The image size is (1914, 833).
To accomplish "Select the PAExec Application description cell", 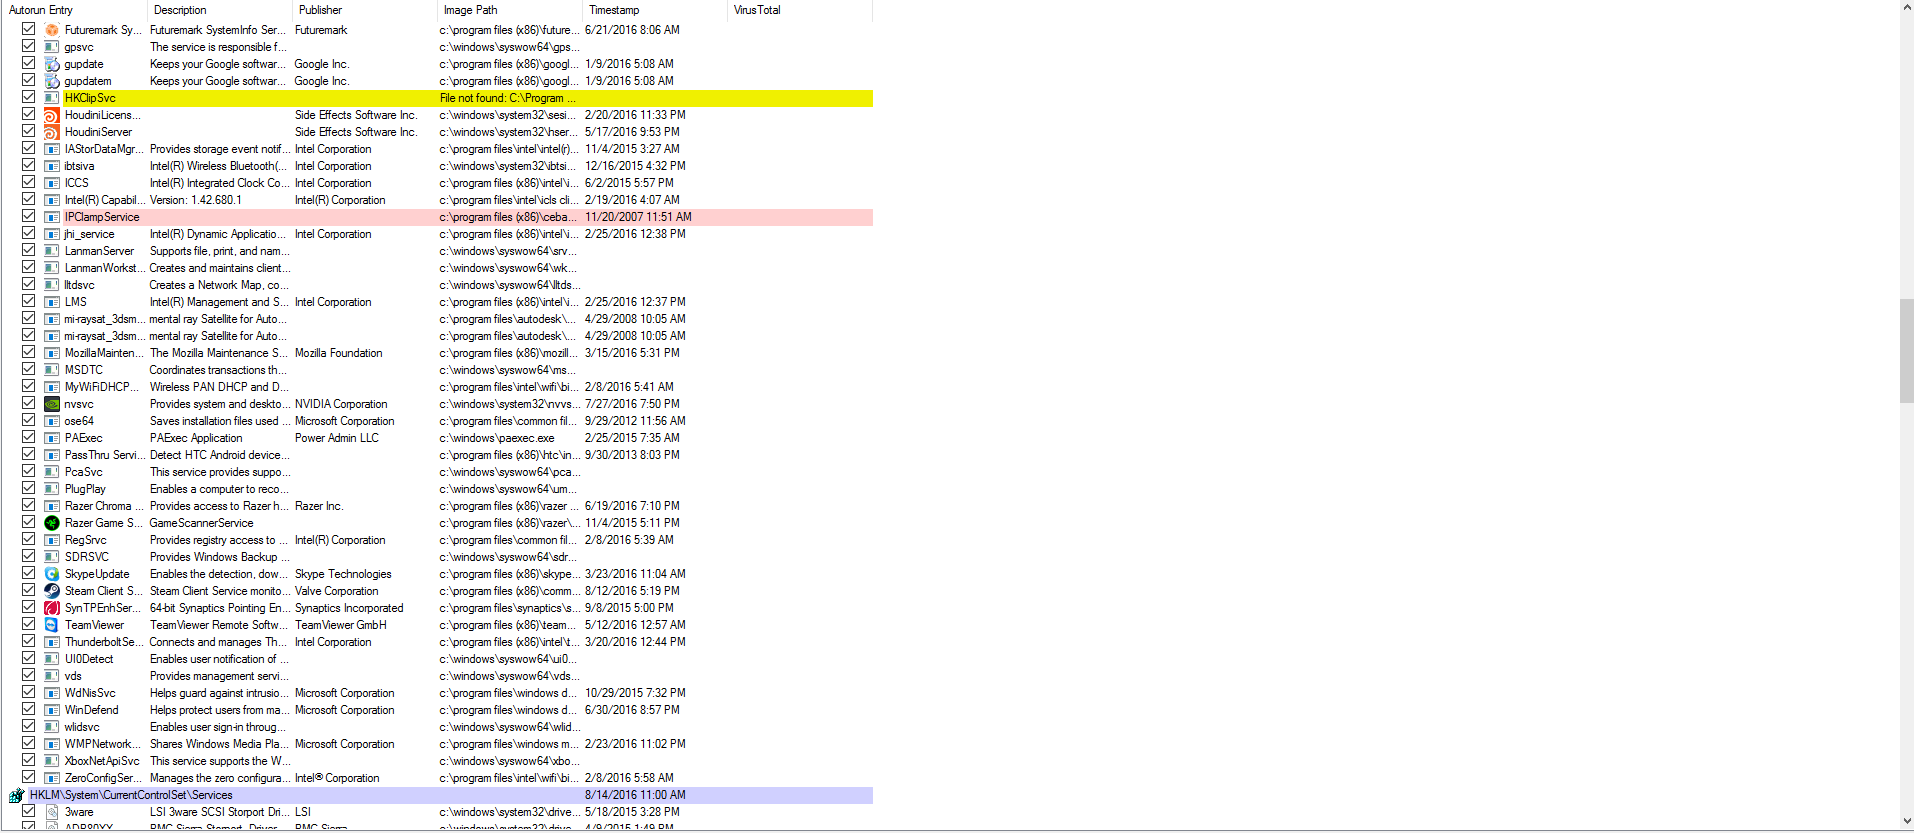I will [x=196, y=438].
